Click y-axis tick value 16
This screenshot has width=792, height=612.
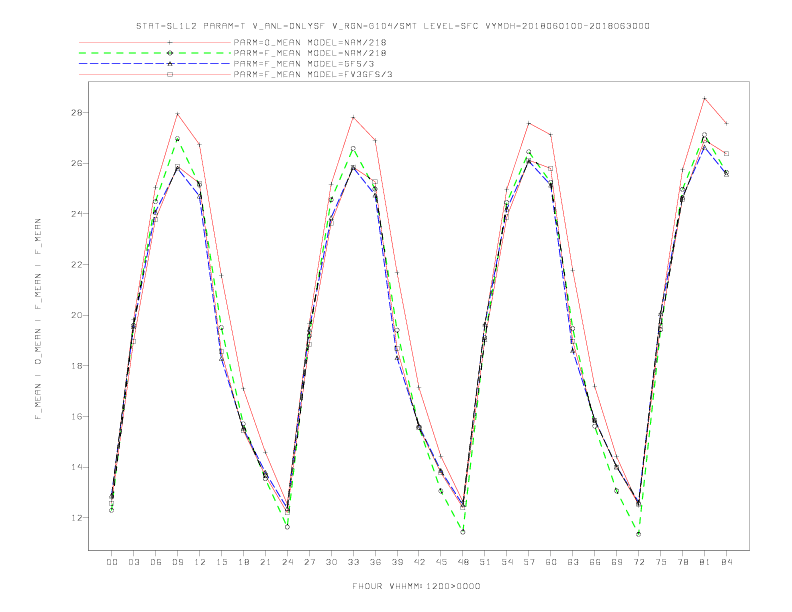coord(76,417)
